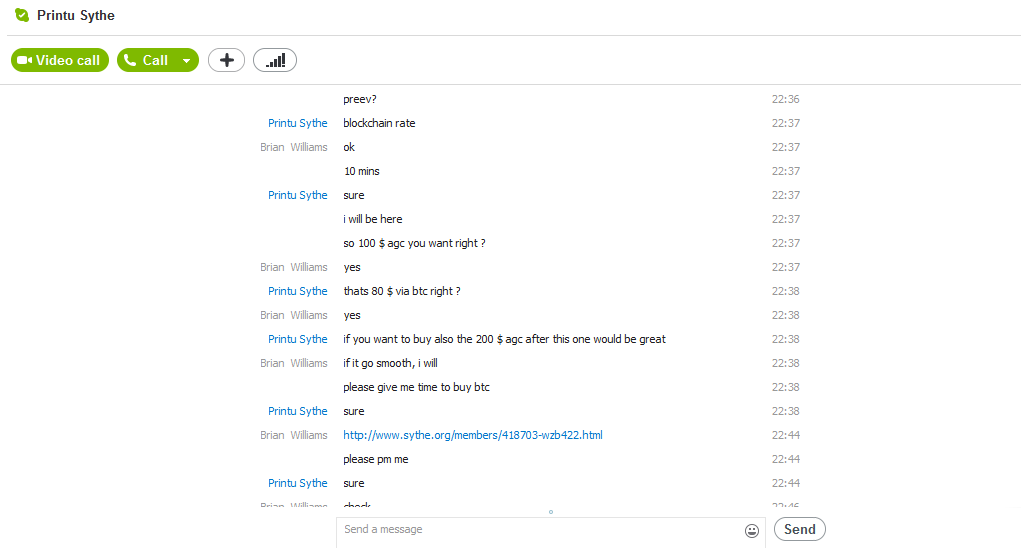Click the message 'so 100 $ agc you want right ?'

coord(414,243)
